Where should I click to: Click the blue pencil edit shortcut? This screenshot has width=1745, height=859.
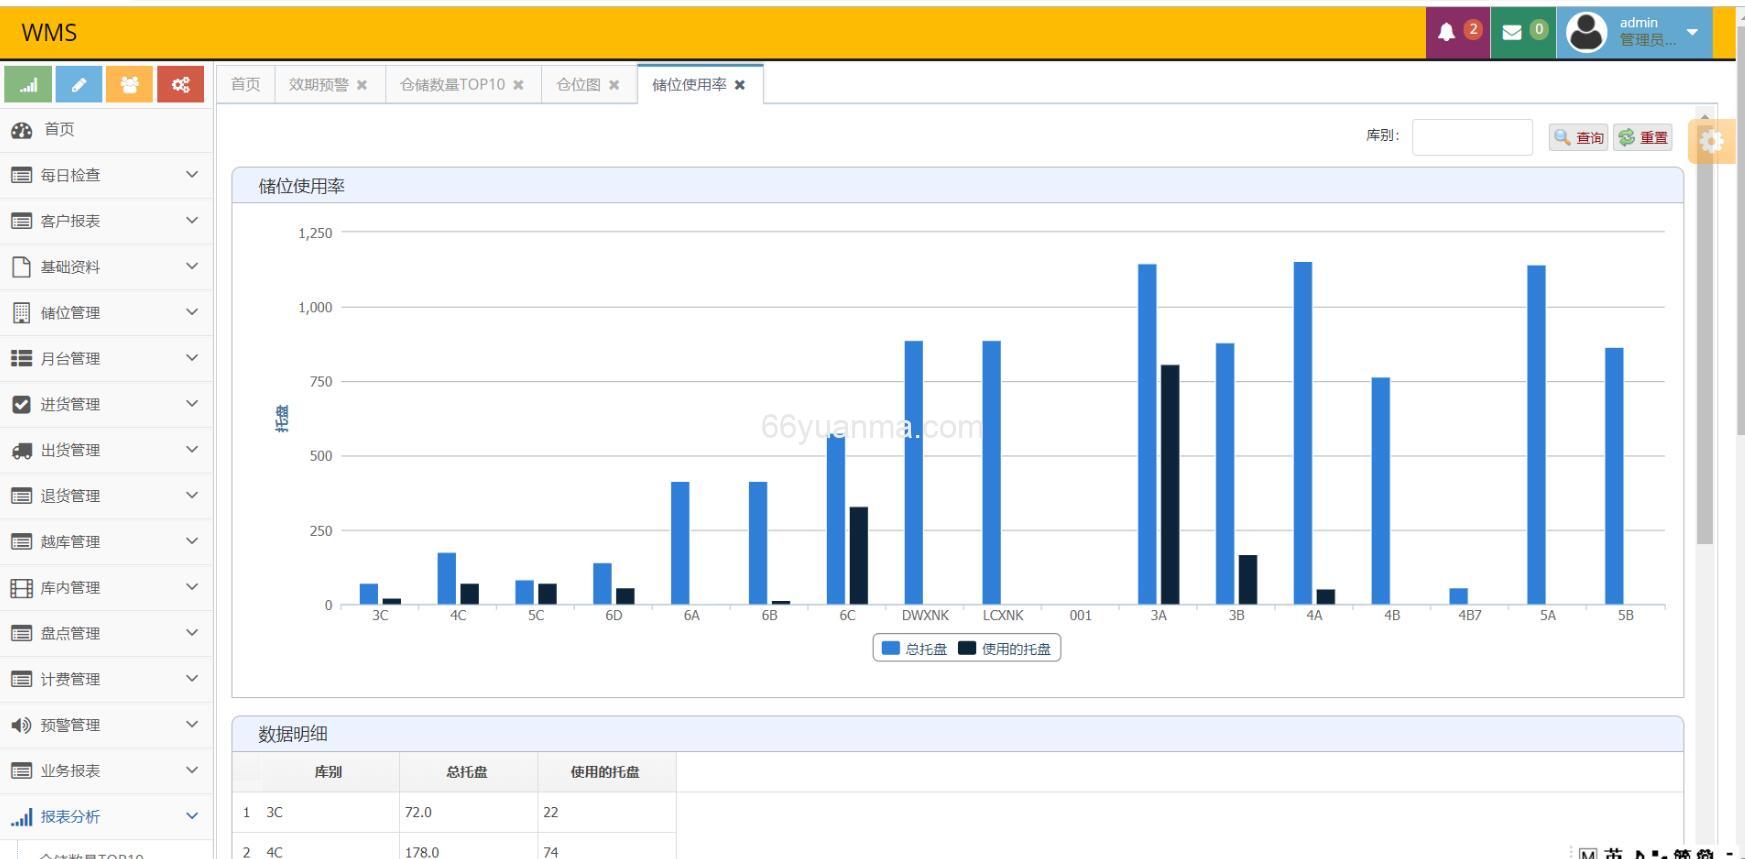[x=79, y=85]
